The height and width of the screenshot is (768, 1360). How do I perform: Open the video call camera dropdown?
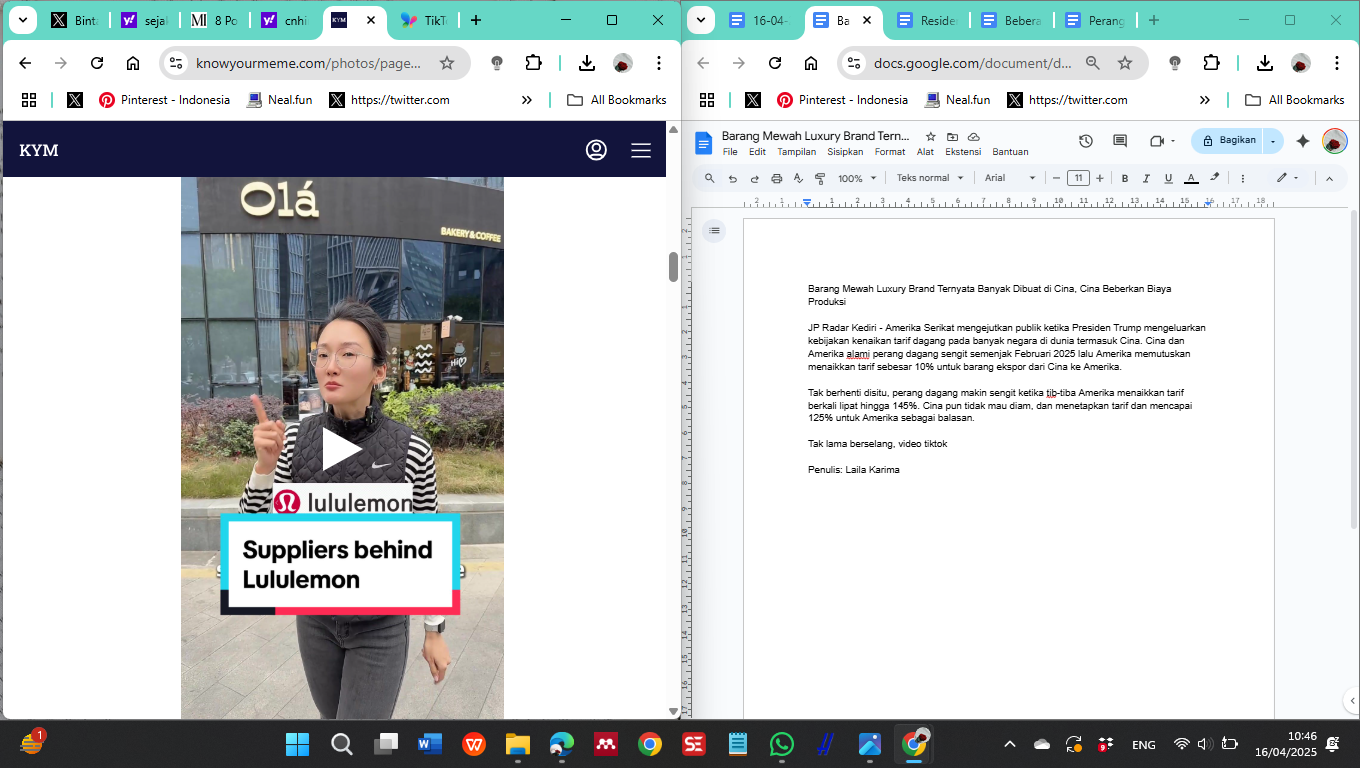click(1162, 141)
